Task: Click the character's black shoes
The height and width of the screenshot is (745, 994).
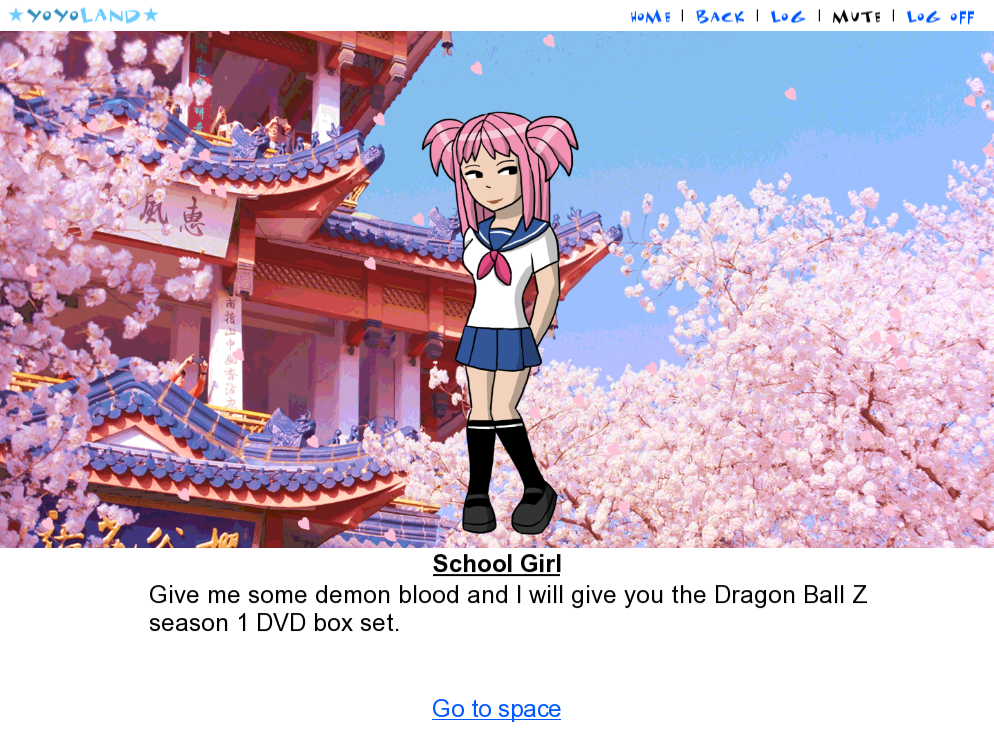Action: pos(510,510)
